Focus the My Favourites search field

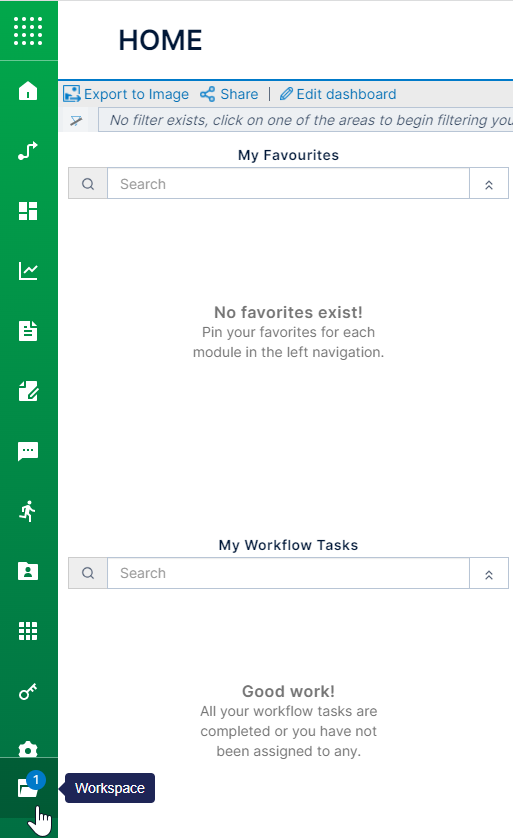click(288, 184)
